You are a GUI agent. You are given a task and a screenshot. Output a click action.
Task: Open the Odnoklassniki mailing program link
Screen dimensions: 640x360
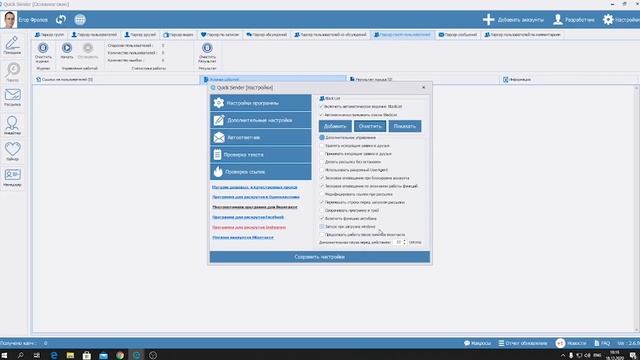256,197
